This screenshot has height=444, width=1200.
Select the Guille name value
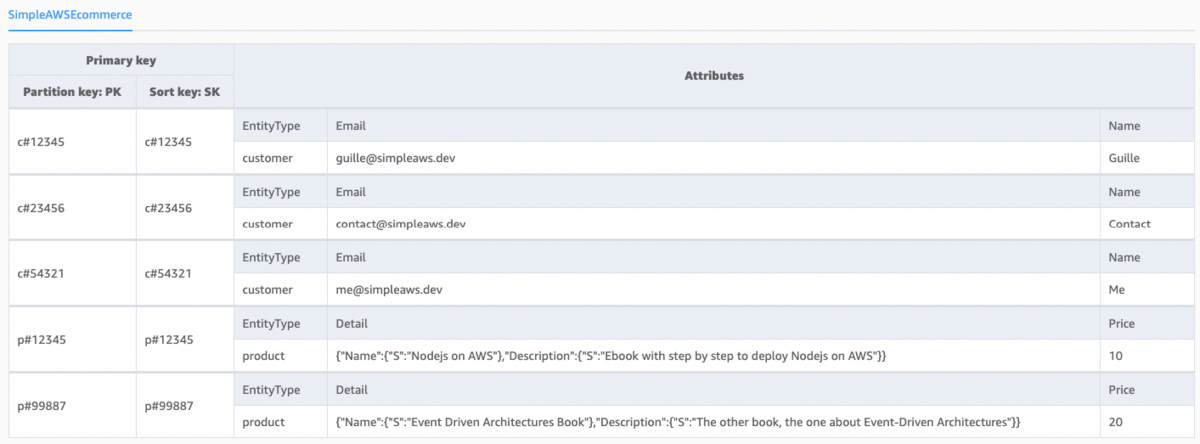(1124, 158)
